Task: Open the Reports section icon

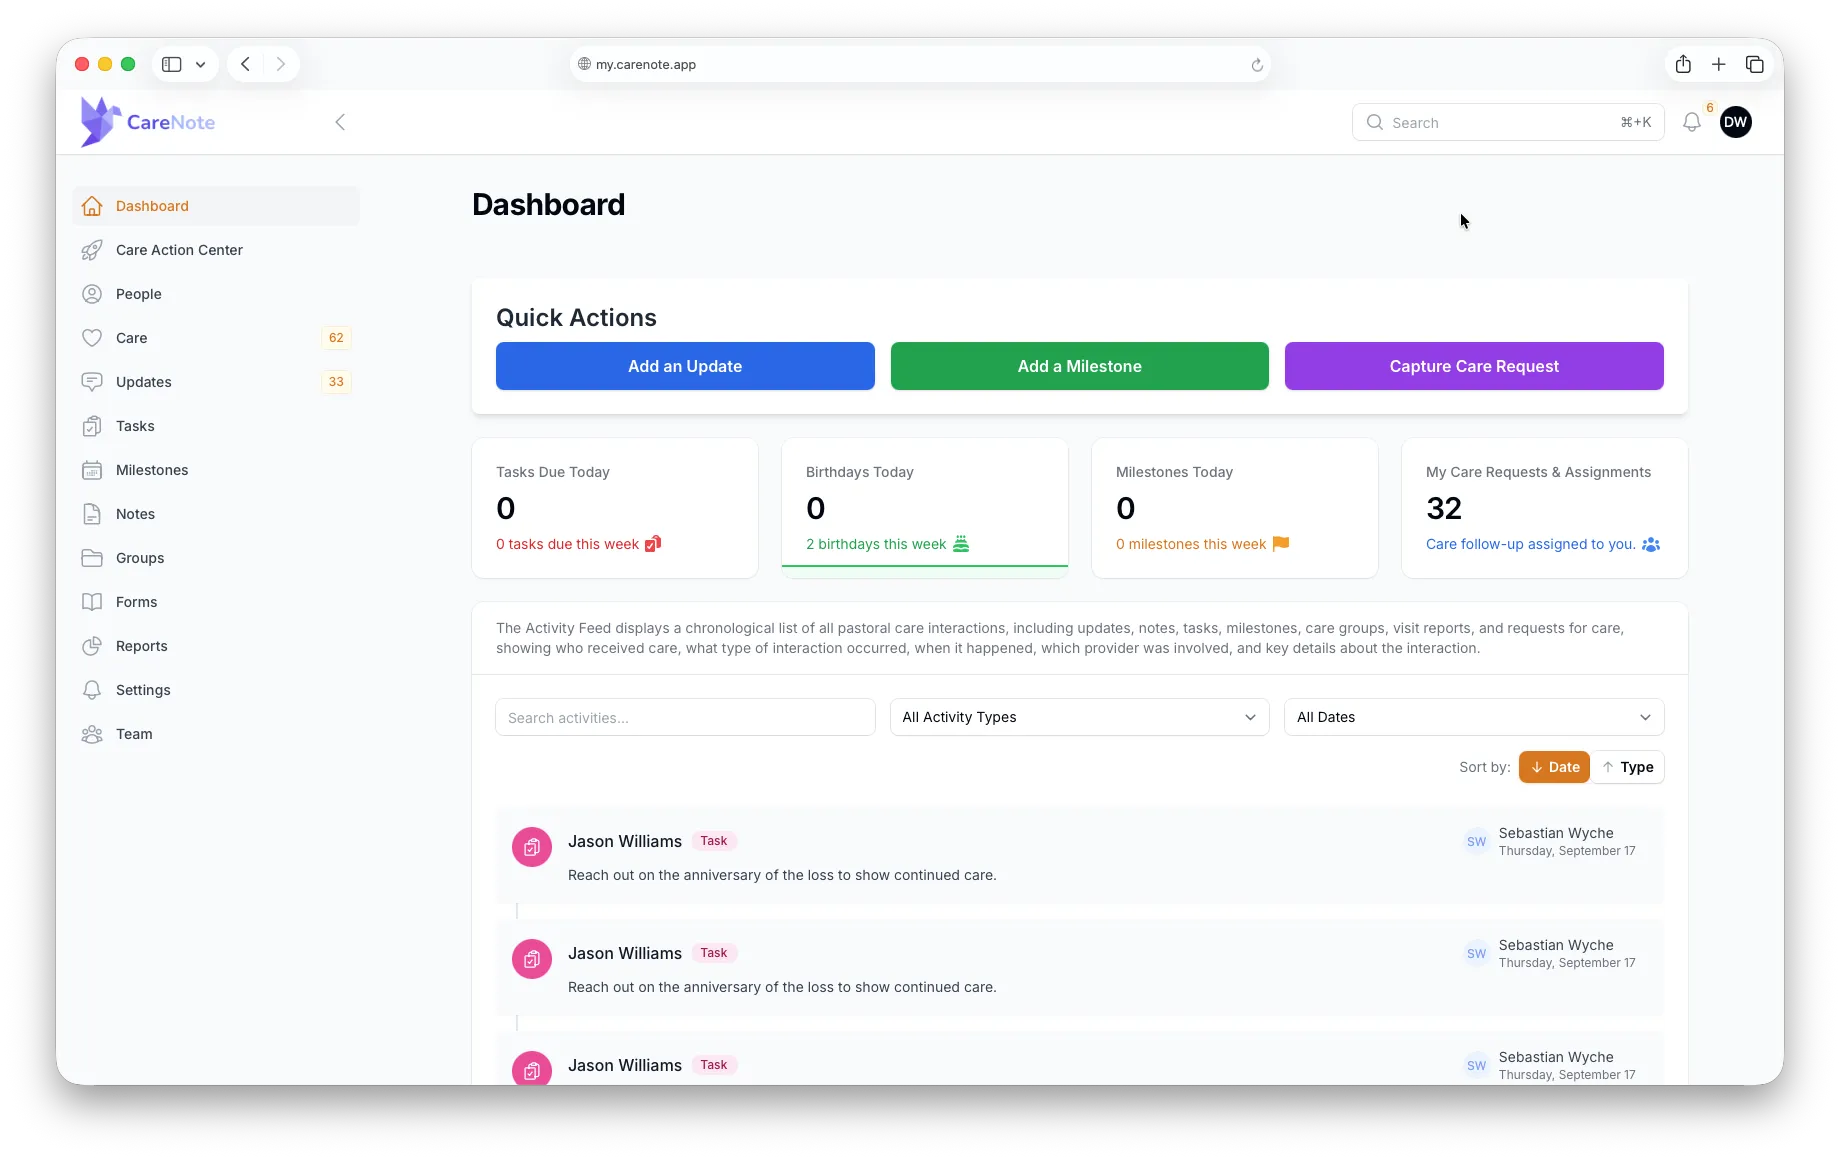Action: 92,645
